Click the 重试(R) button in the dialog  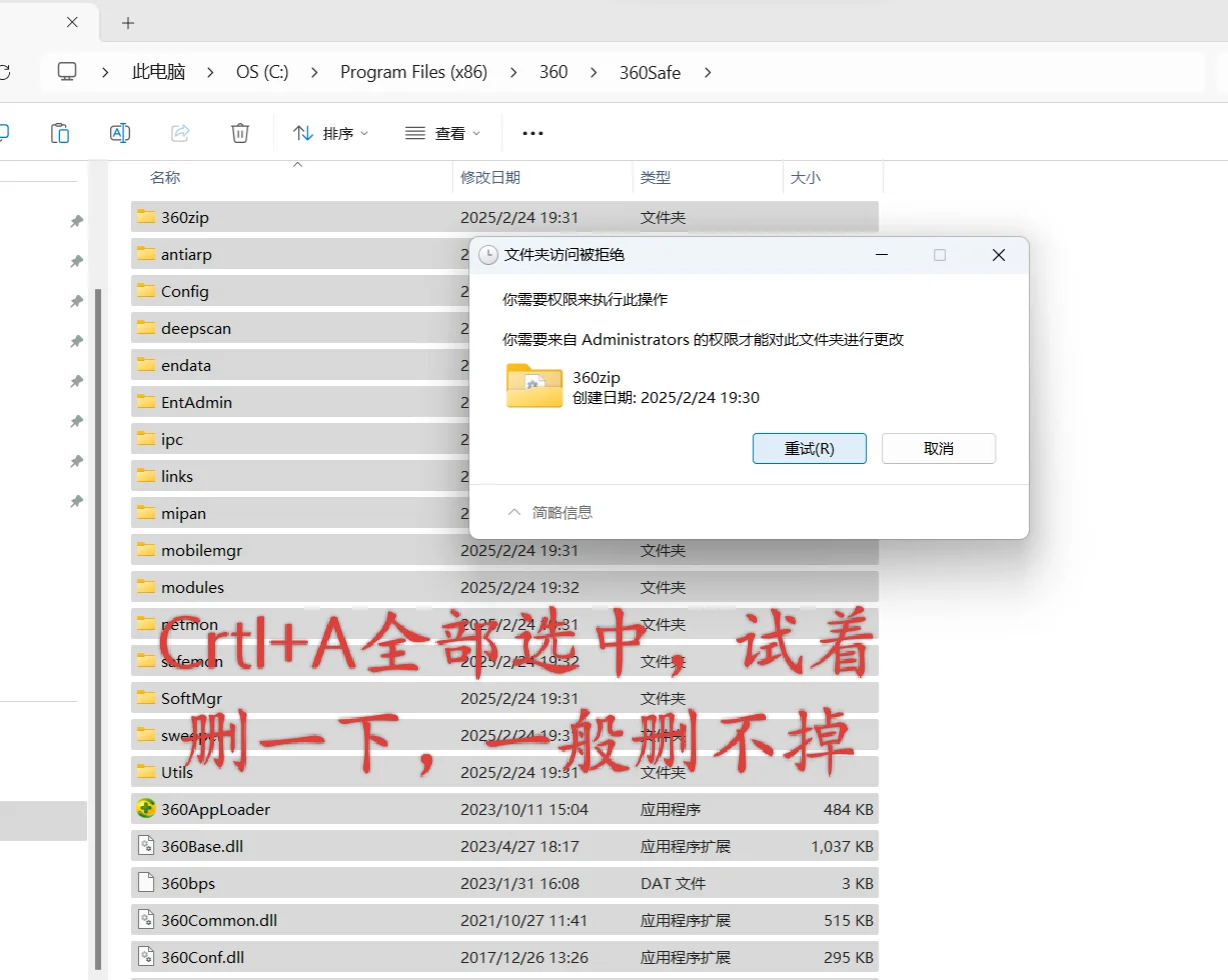(809, 448)
